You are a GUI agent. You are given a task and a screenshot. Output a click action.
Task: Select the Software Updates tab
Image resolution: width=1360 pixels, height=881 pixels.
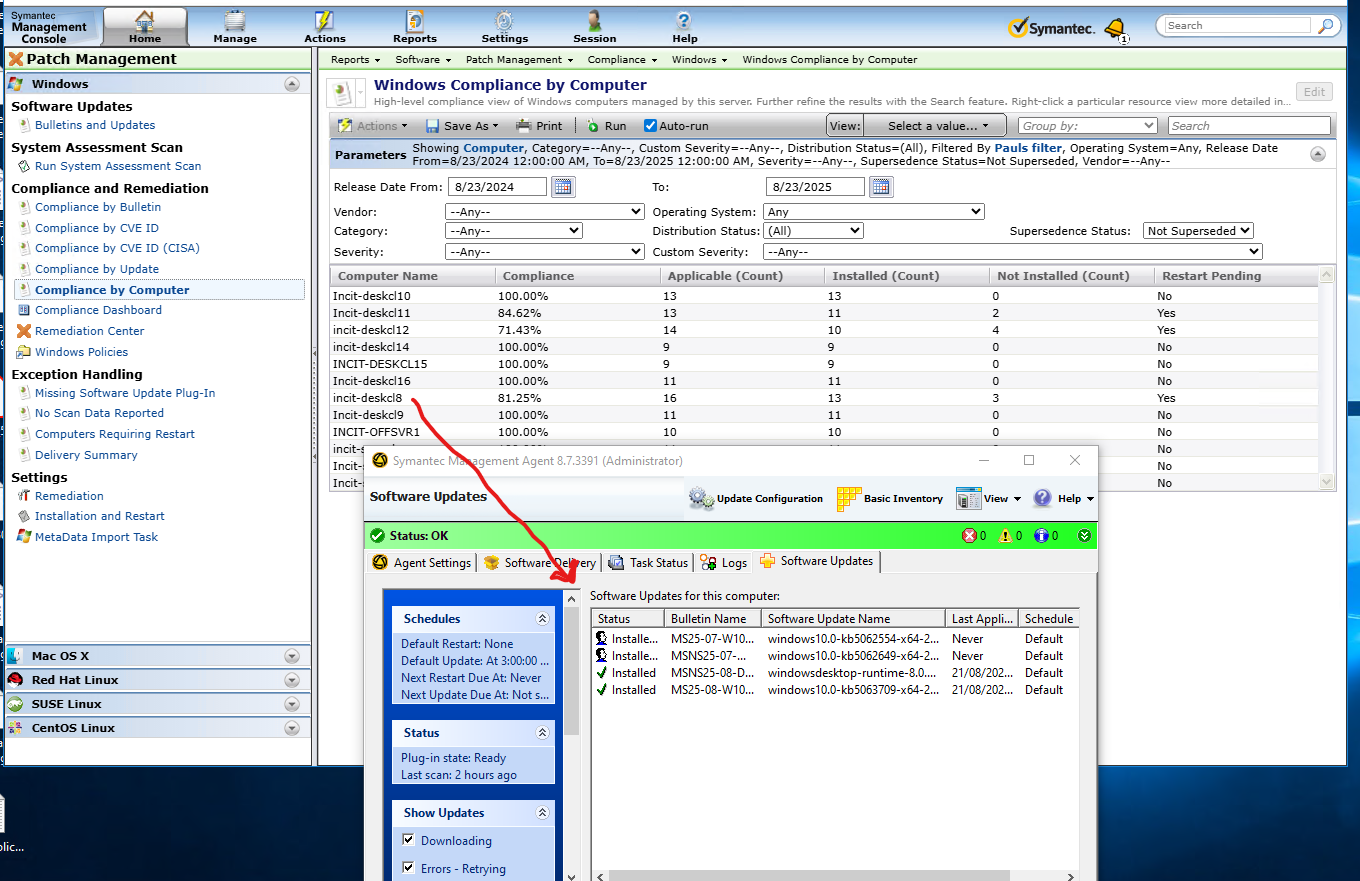[817, 561]
